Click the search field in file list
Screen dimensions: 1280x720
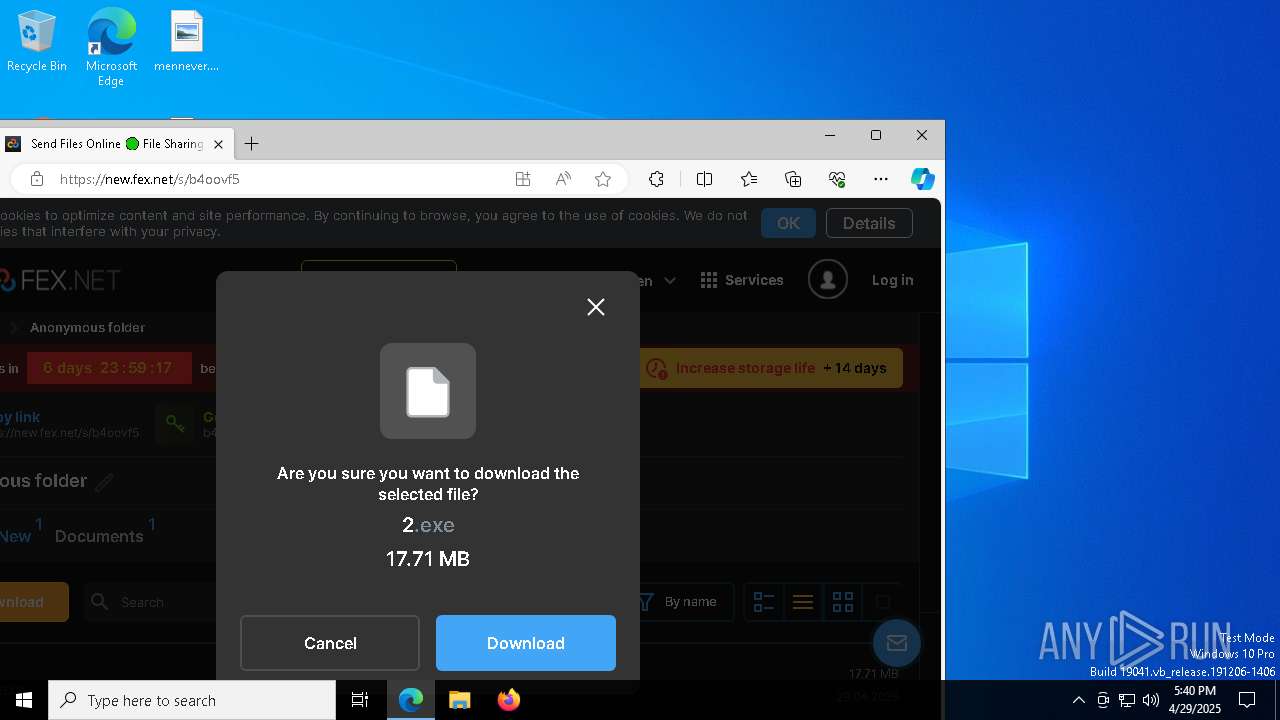[150, 602]
